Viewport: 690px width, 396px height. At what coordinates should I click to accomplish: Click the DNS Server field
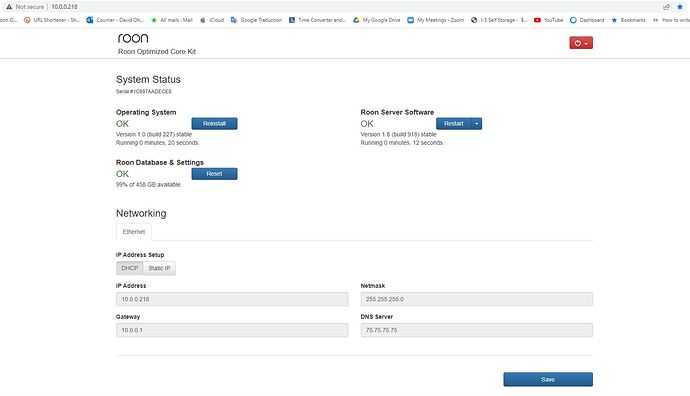pos(477,330)
